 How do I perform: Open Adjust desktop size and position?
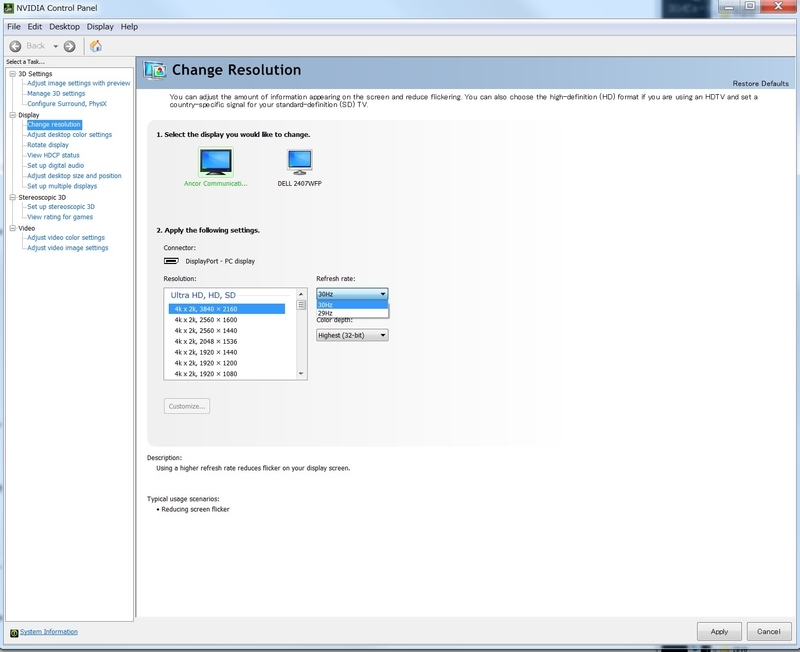(x=74, y=175)
